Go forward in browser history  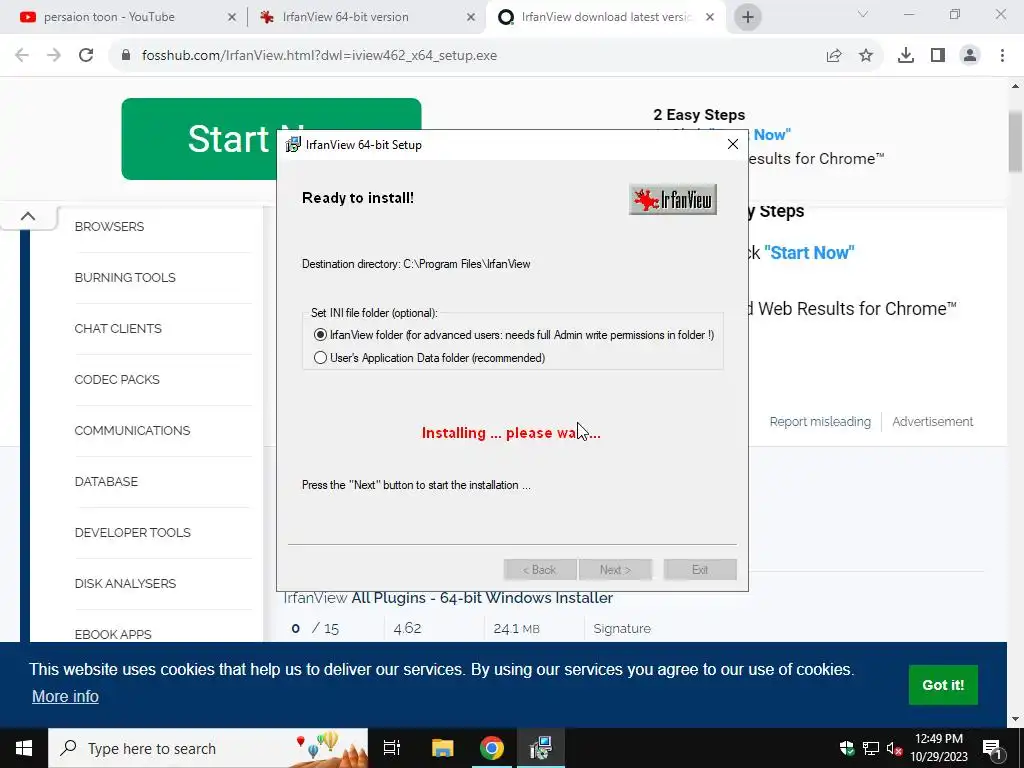tap(54, 56)
